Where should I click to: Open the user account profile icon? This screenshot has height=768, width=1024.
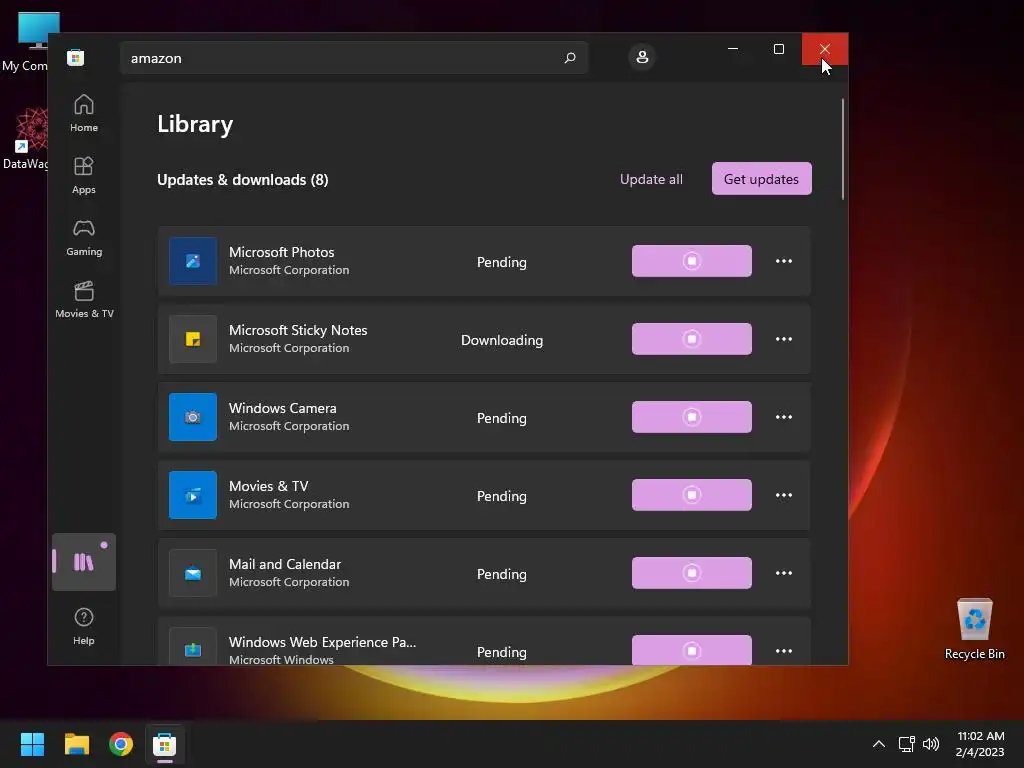(x=642, y=57)
